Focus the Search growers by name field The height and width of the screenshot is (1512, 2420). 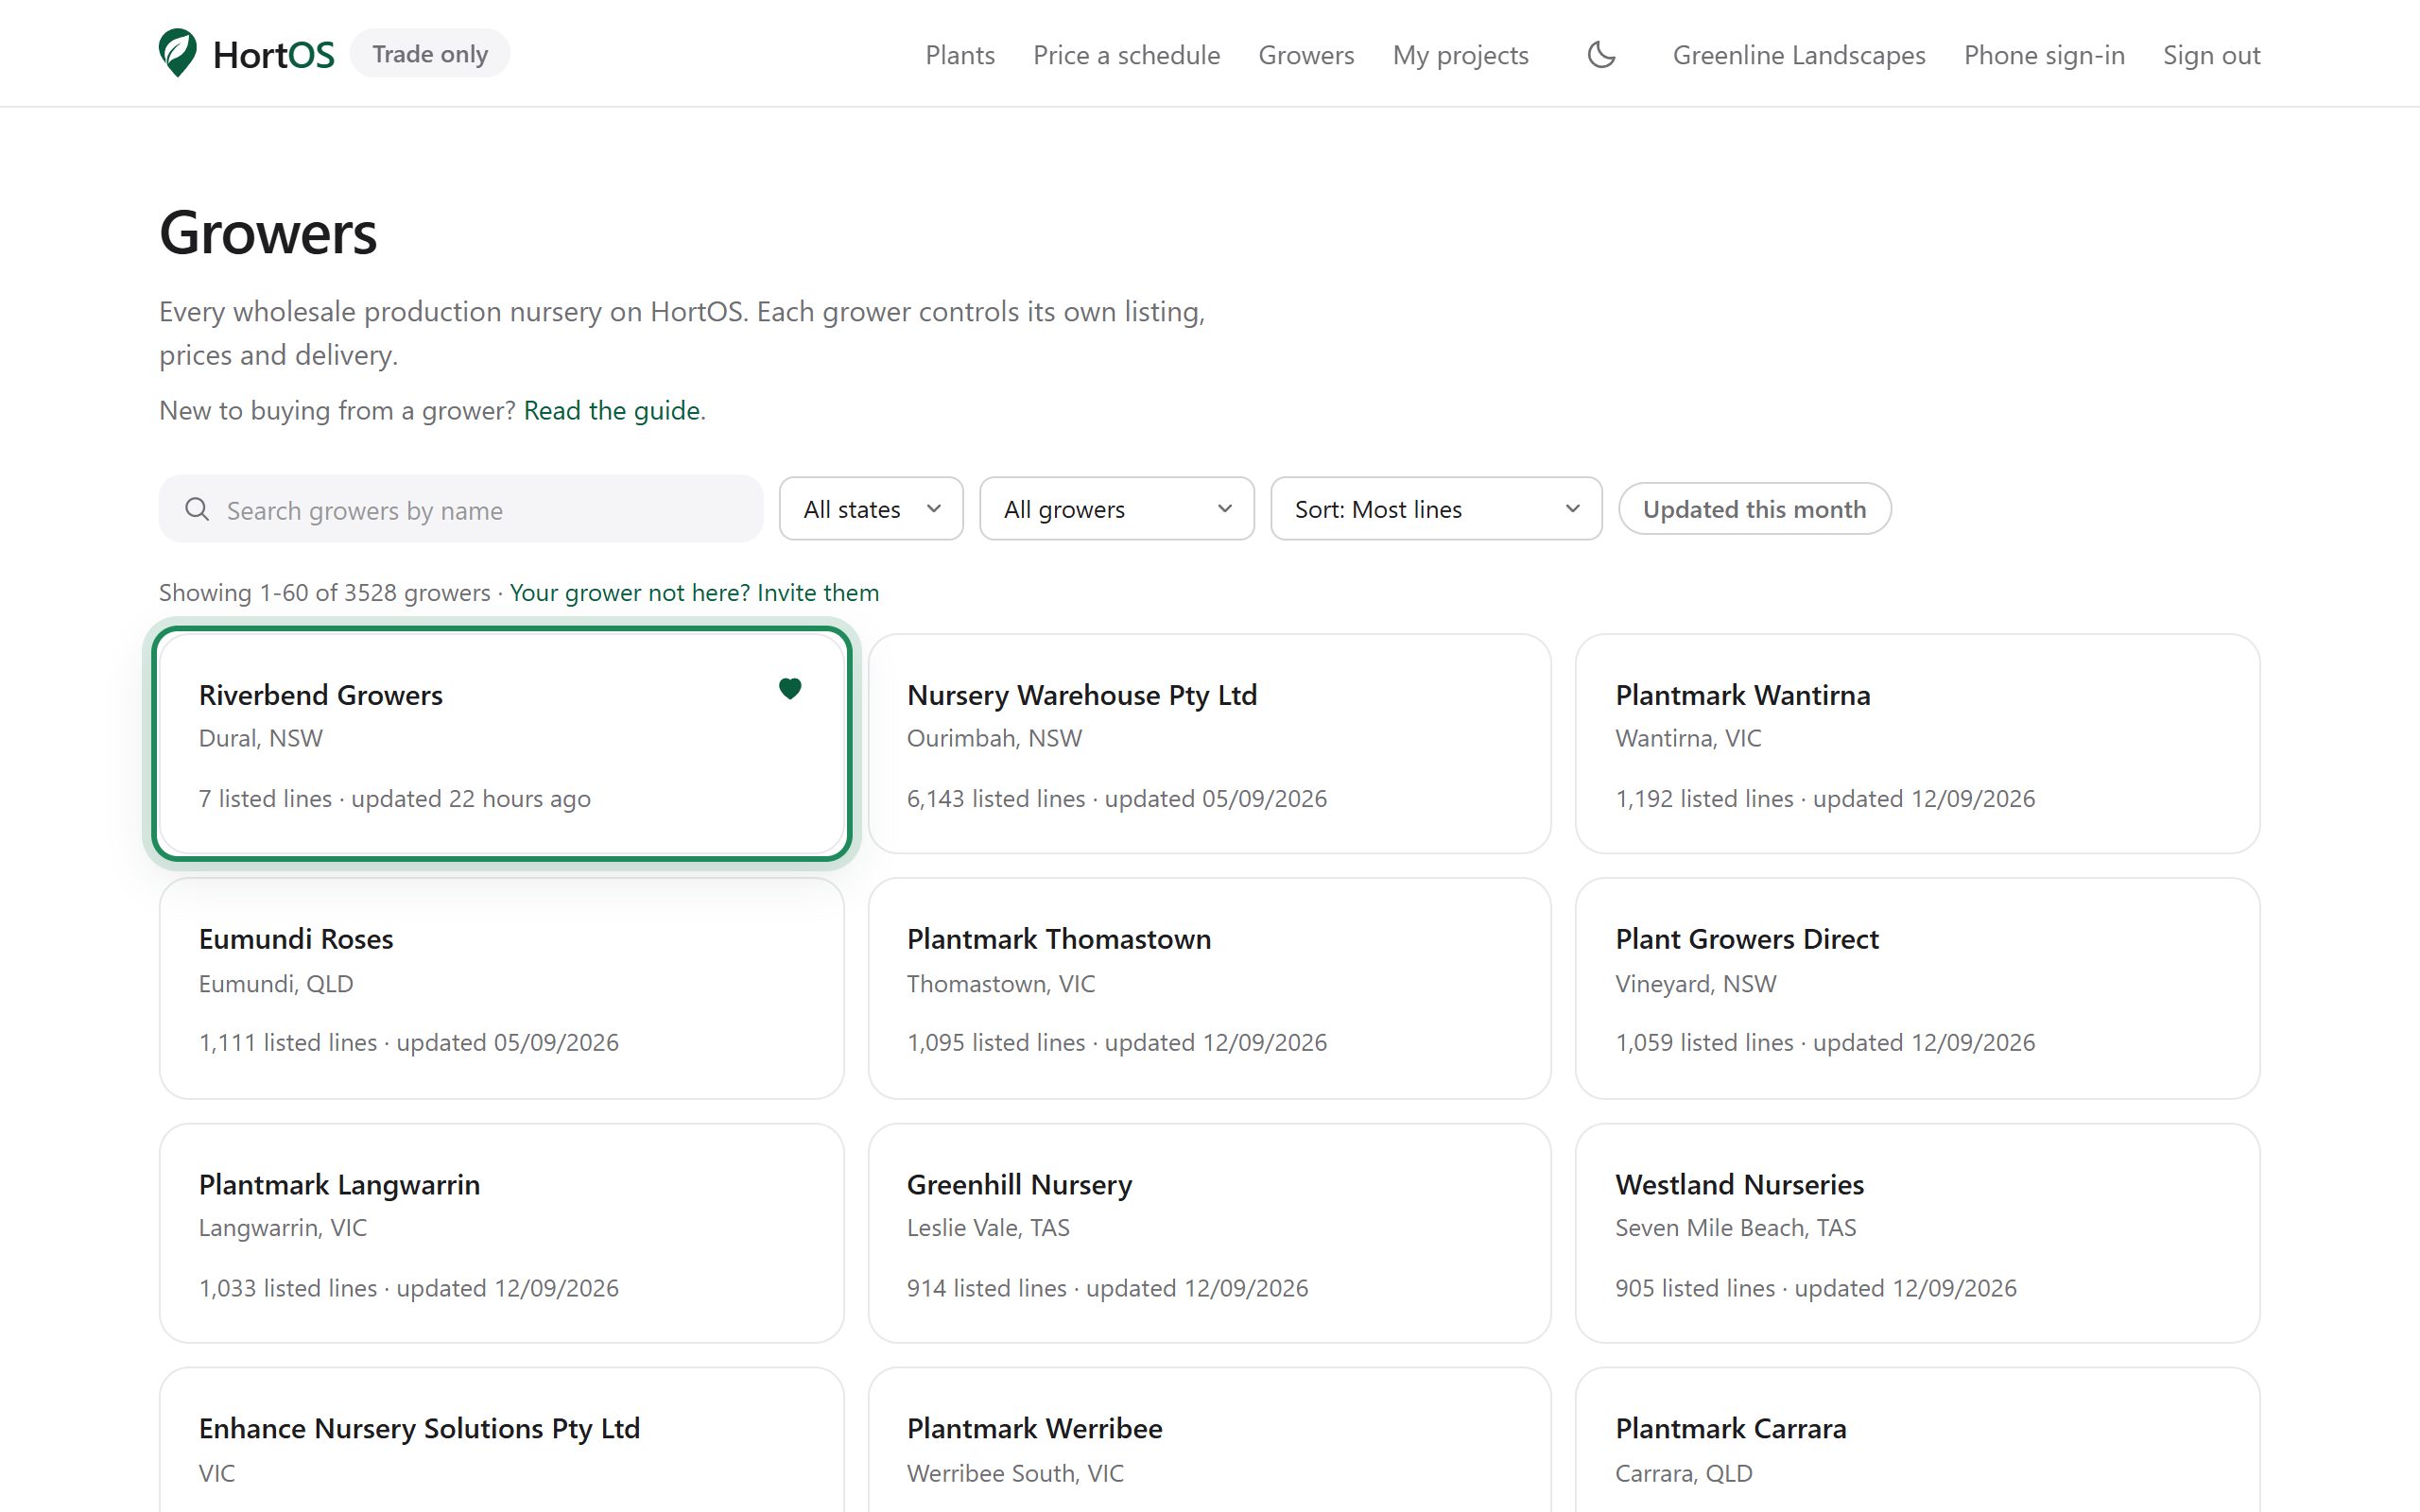click(461, 509)
